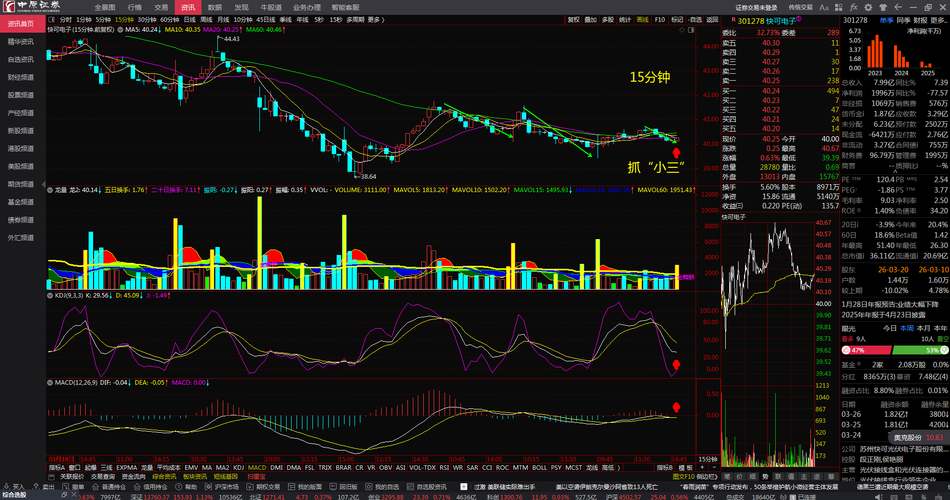Select the 日线 daily period
Image resolution: width=950 pixels, height=500 pixels.
coord(190,19)
